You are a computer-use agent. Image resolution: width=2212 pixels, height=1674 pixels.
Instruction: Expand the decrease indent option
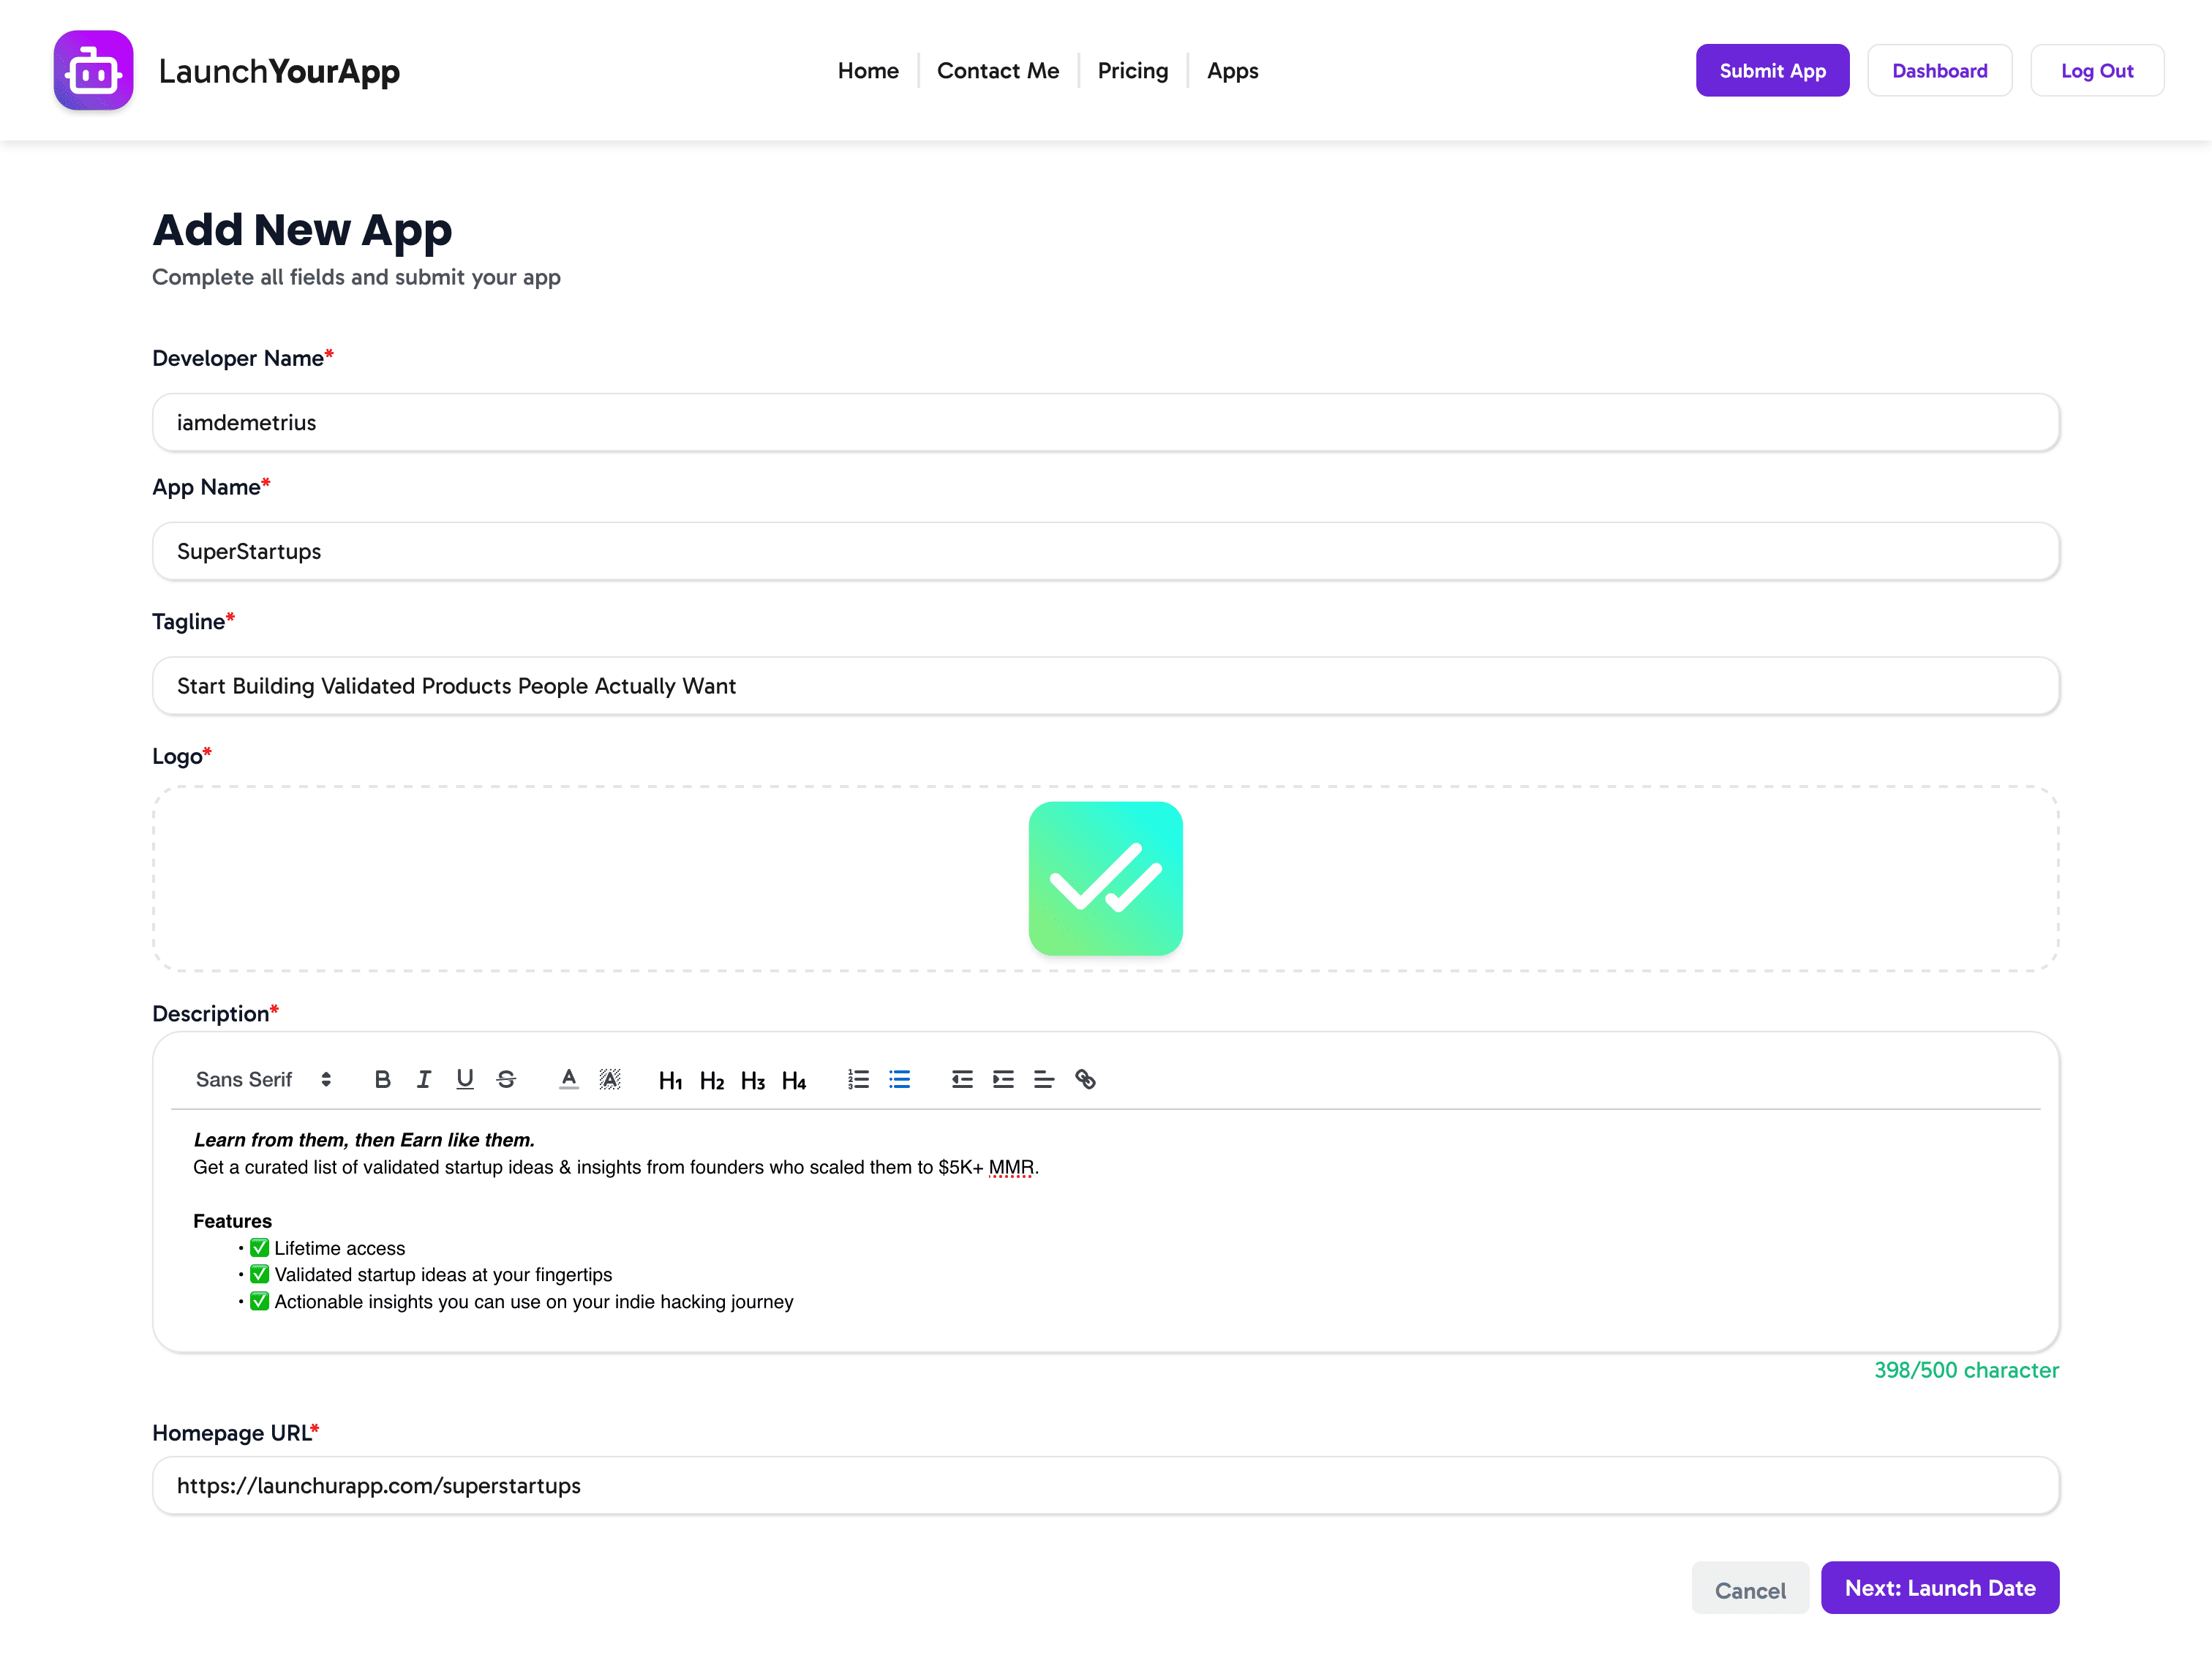(961, 1079)
